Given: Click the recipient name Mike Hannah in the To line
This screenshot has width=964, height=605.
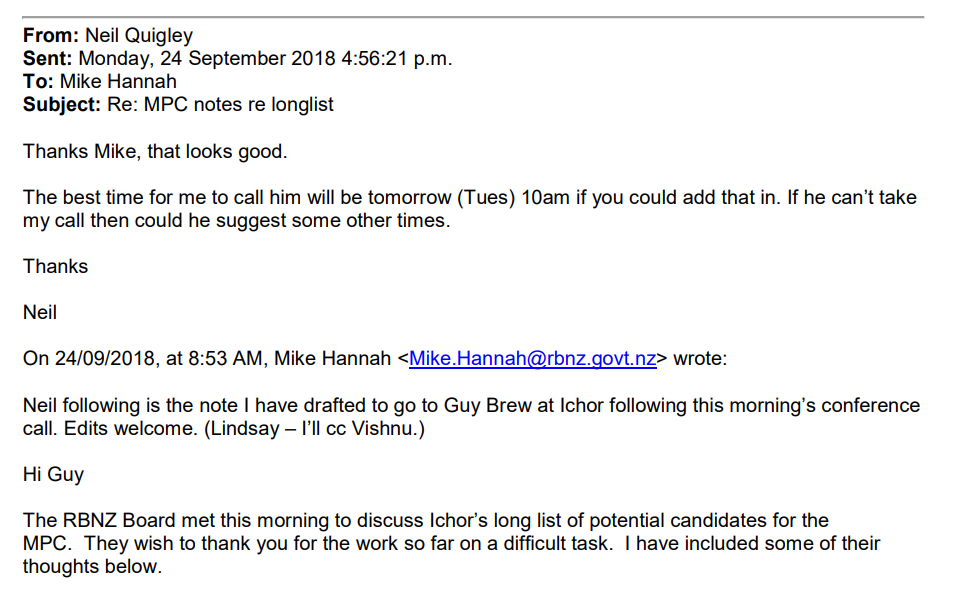Looking at the screenshot, I should [x=118, y=81].
